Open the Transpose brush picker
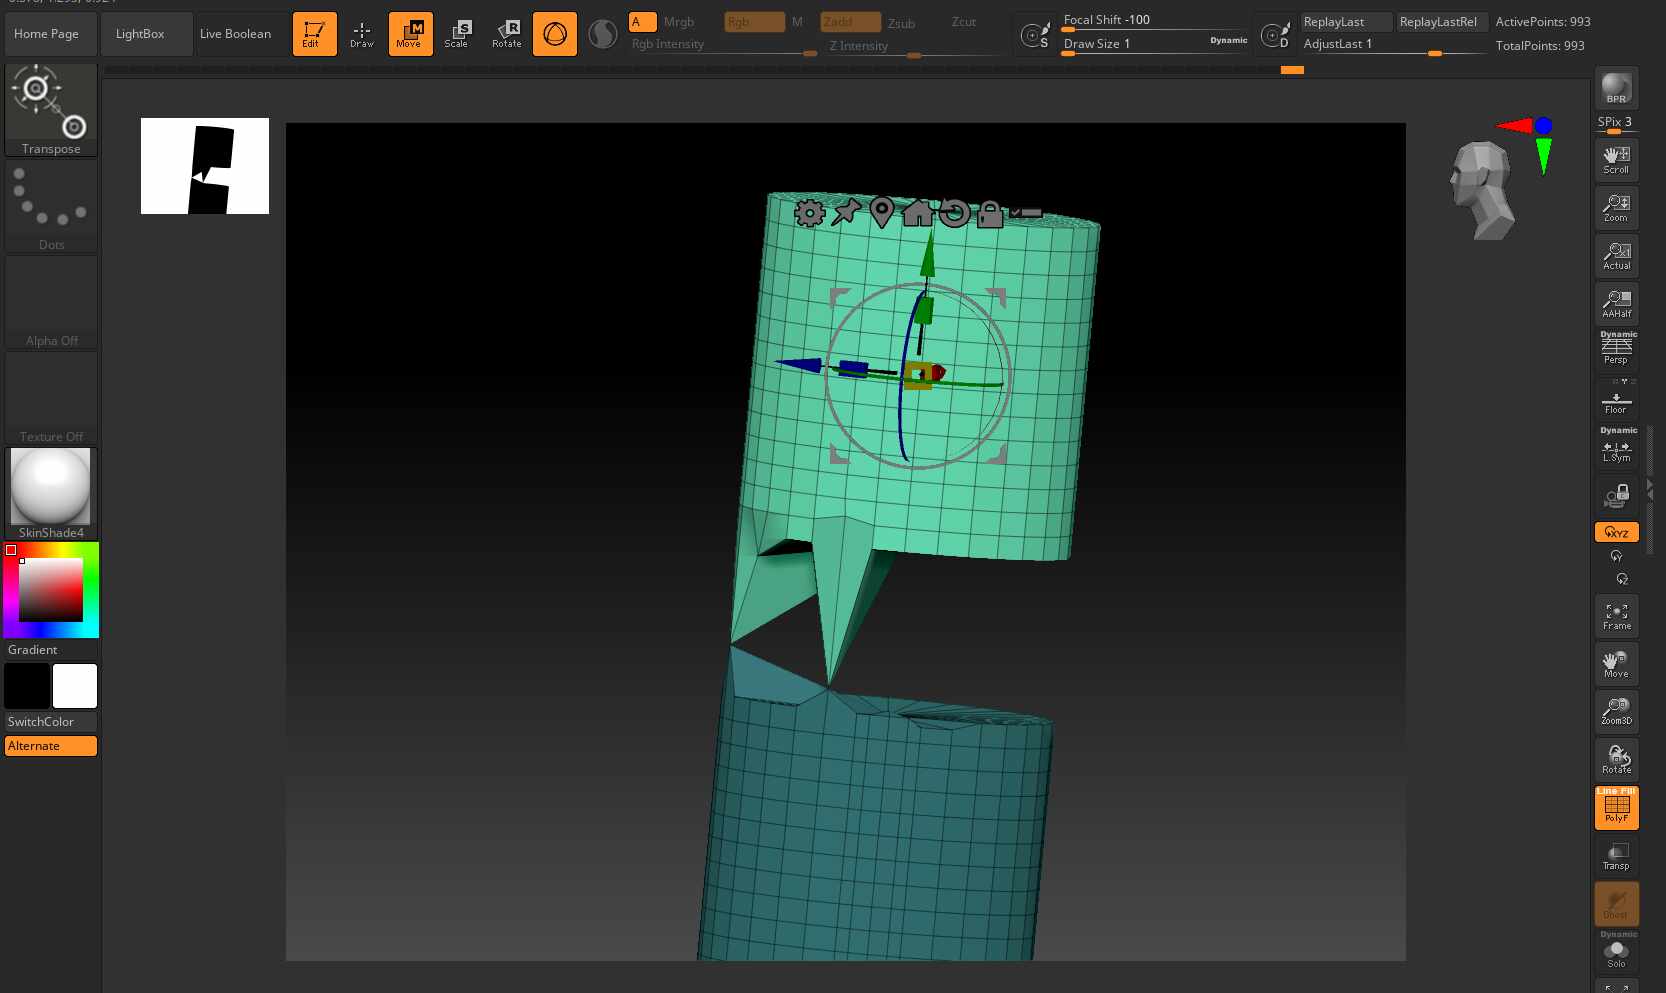This screenshot has width=1666, height=993. [x=51, y=109]
